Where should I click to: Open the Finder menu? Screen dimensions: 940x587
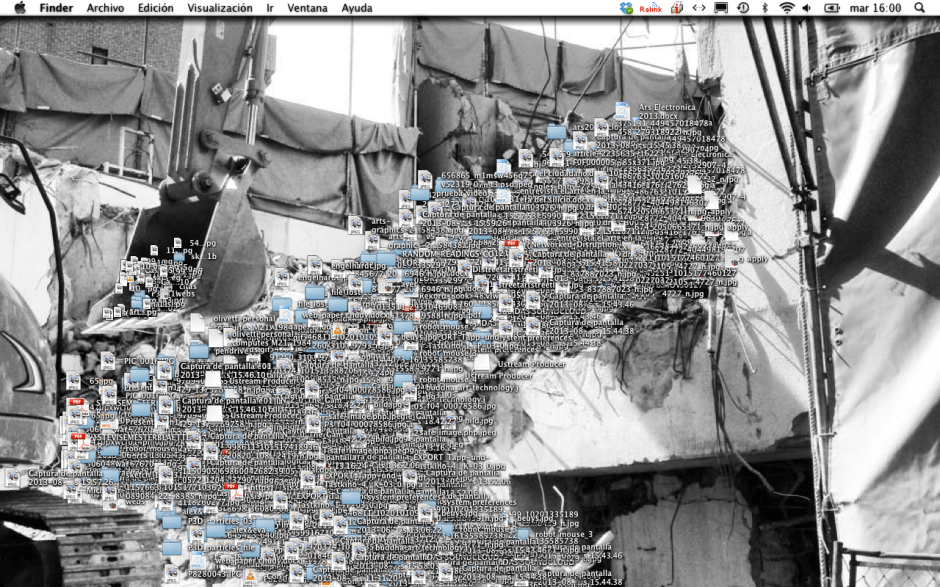pos(56,8)
